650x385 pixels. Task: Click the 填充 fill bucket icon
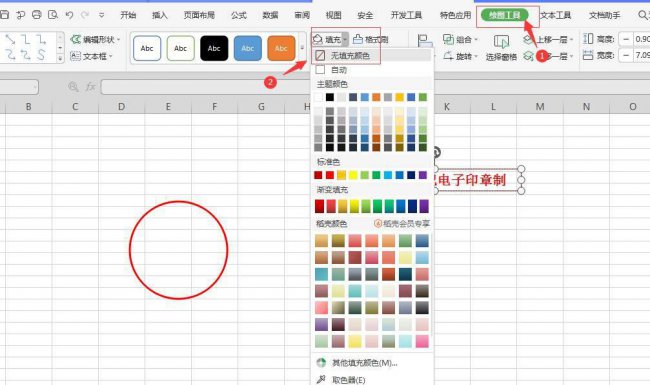(x=318, y=39)
